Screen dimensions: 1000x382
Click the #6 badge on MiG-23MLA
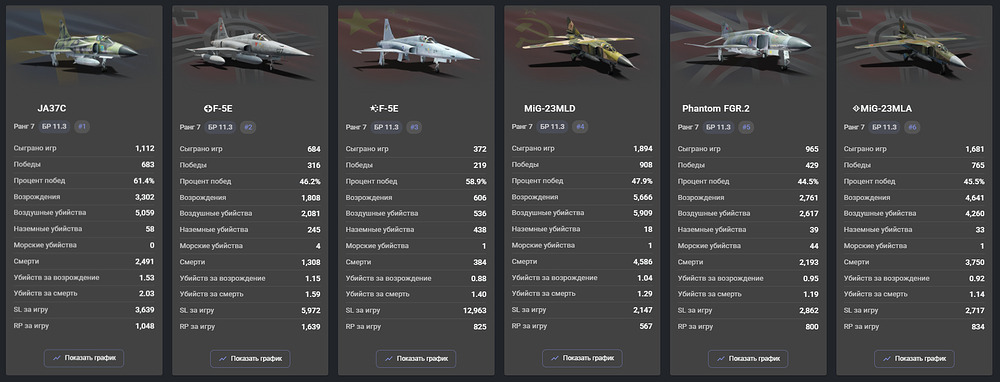pos(912,127)
